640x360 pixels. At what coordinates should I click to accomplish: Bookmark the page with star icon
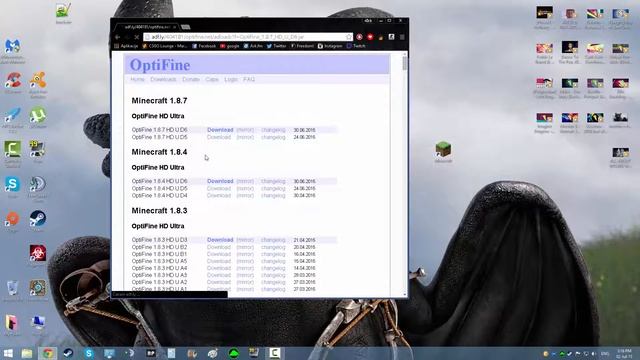[348, 37]
